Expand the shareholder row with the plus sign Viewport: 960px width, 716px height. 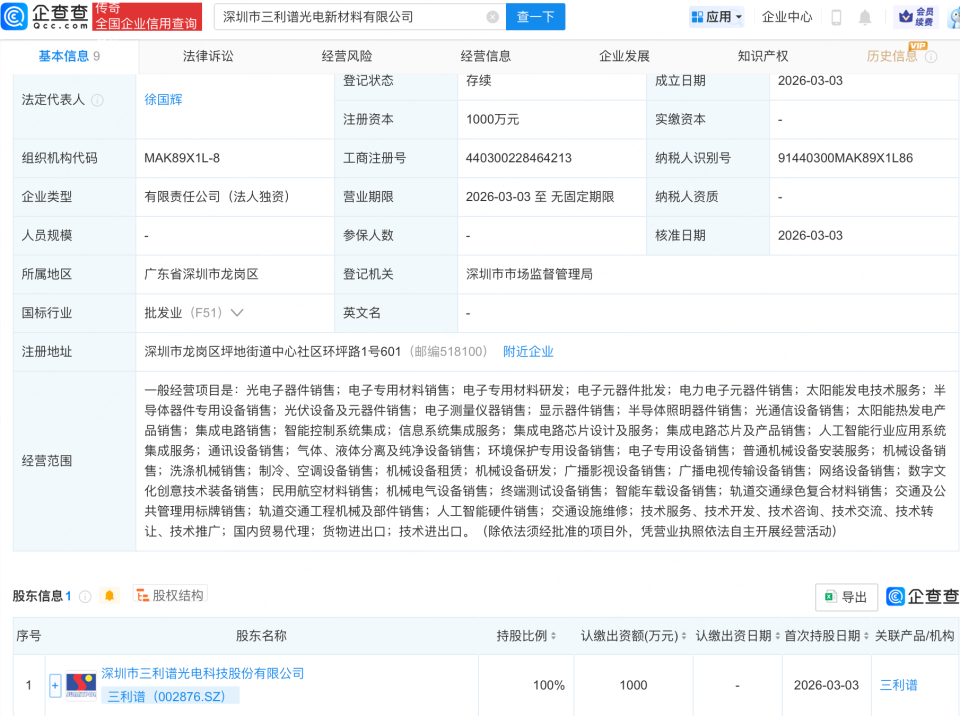55,685
